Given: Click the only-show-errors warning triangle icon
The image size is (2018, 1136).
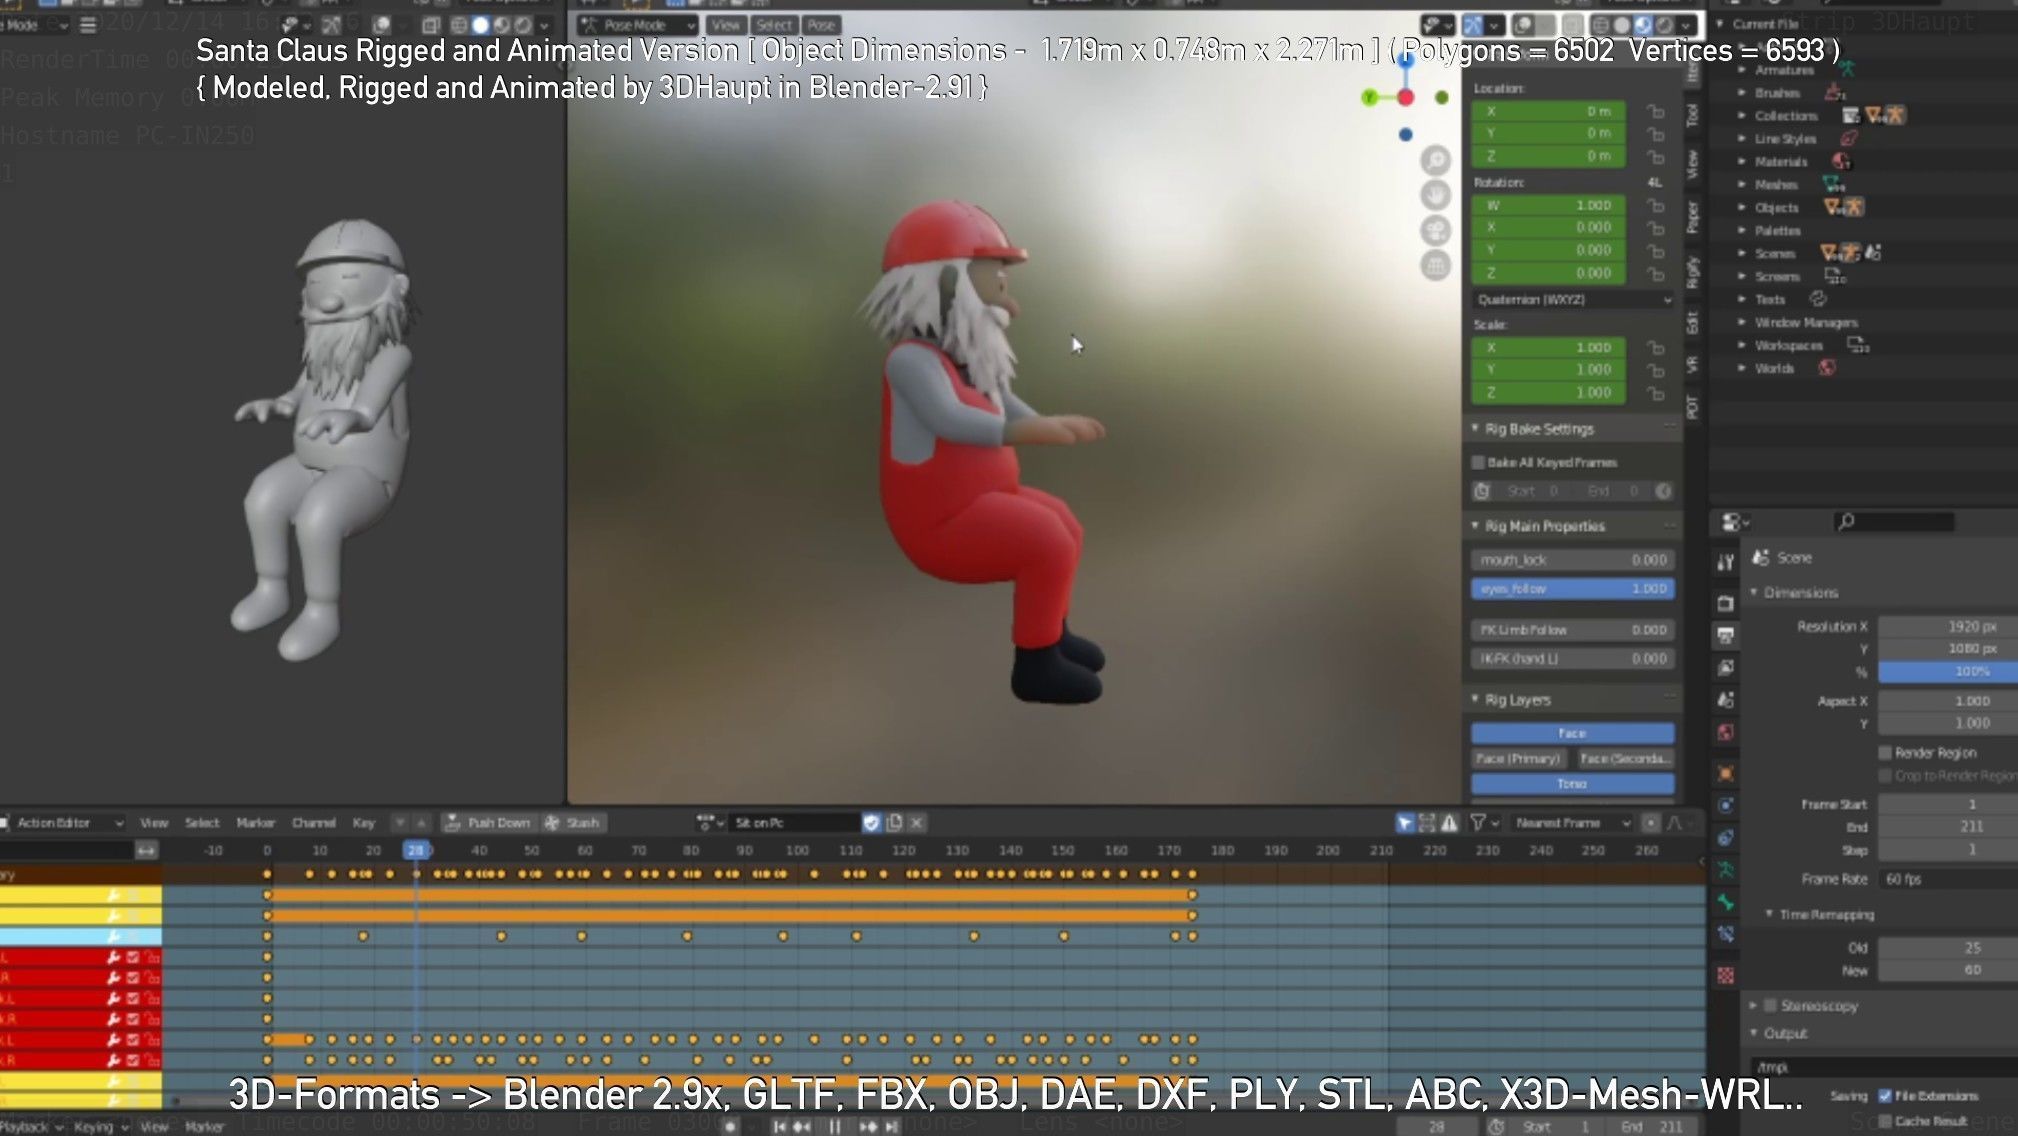Looking at the screenshot, I should (x=1449, y=822).
